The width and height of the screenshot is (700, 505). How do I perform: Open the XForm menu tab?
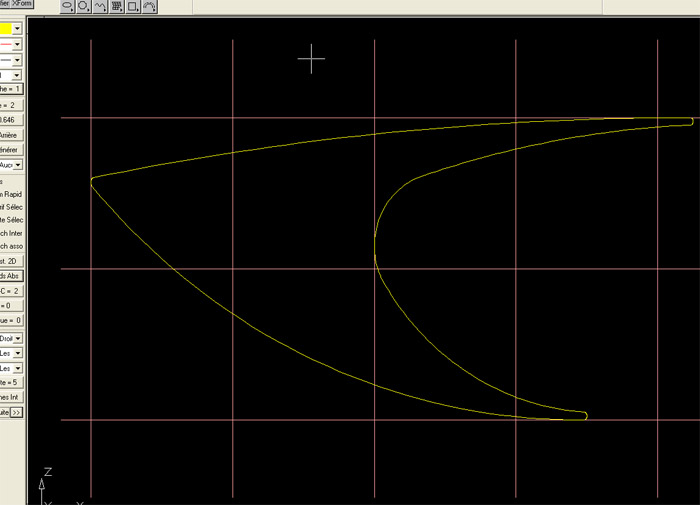click(21, 5)
